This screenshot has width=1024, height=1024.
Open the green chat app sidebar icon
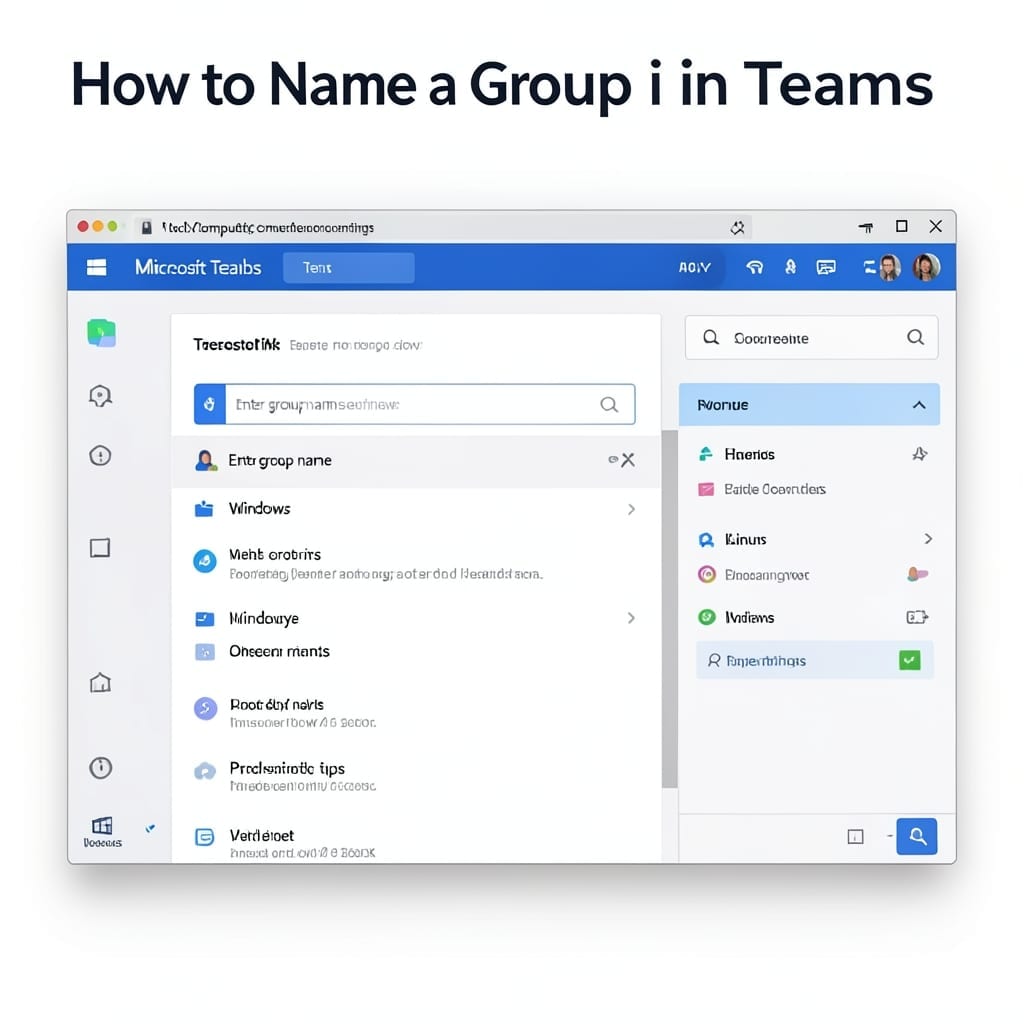pos(101,333)
